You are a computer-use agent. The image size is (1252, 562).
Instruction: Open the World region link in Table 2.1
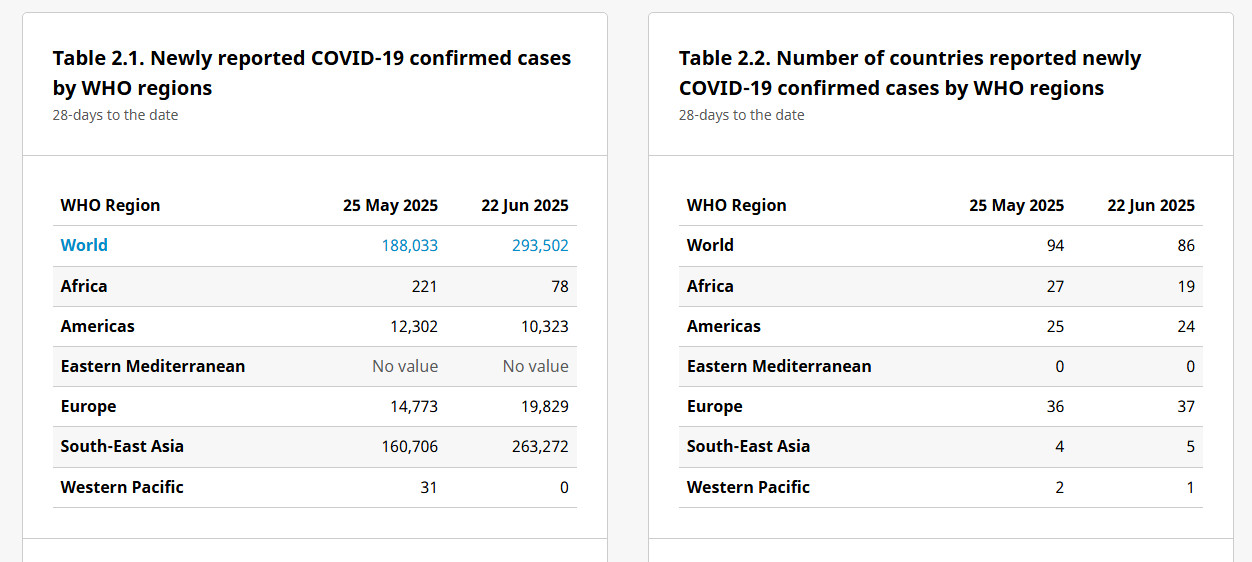point(84,245)
